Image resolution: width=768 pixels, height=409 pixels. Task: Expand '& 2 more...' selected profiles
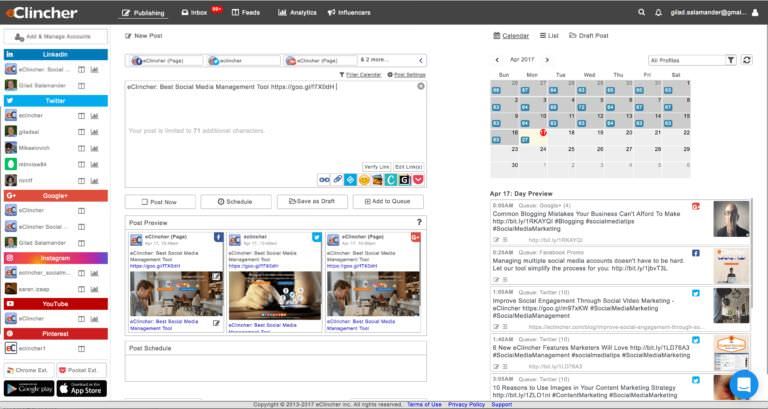(x=374, y=60)
